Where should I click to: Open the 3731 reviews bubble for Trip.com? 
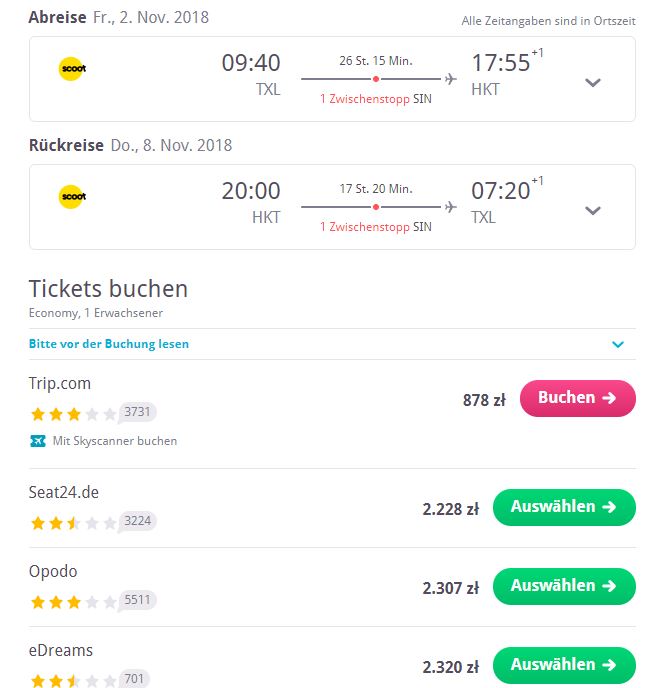pos(137,412)
